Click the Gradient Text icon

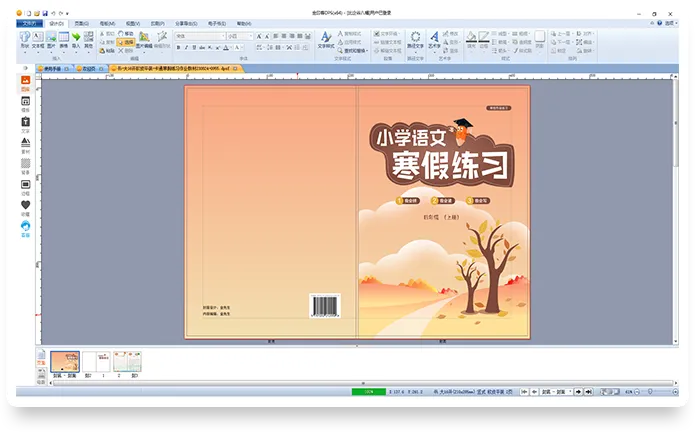[414, 38]
